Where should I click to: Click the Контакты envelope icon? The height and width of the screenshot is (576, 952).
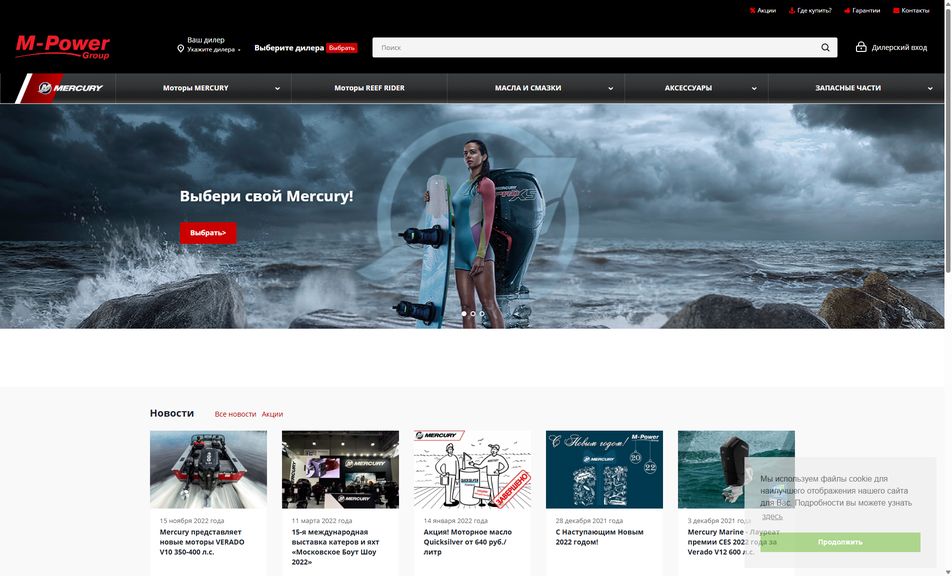(896, 10)
